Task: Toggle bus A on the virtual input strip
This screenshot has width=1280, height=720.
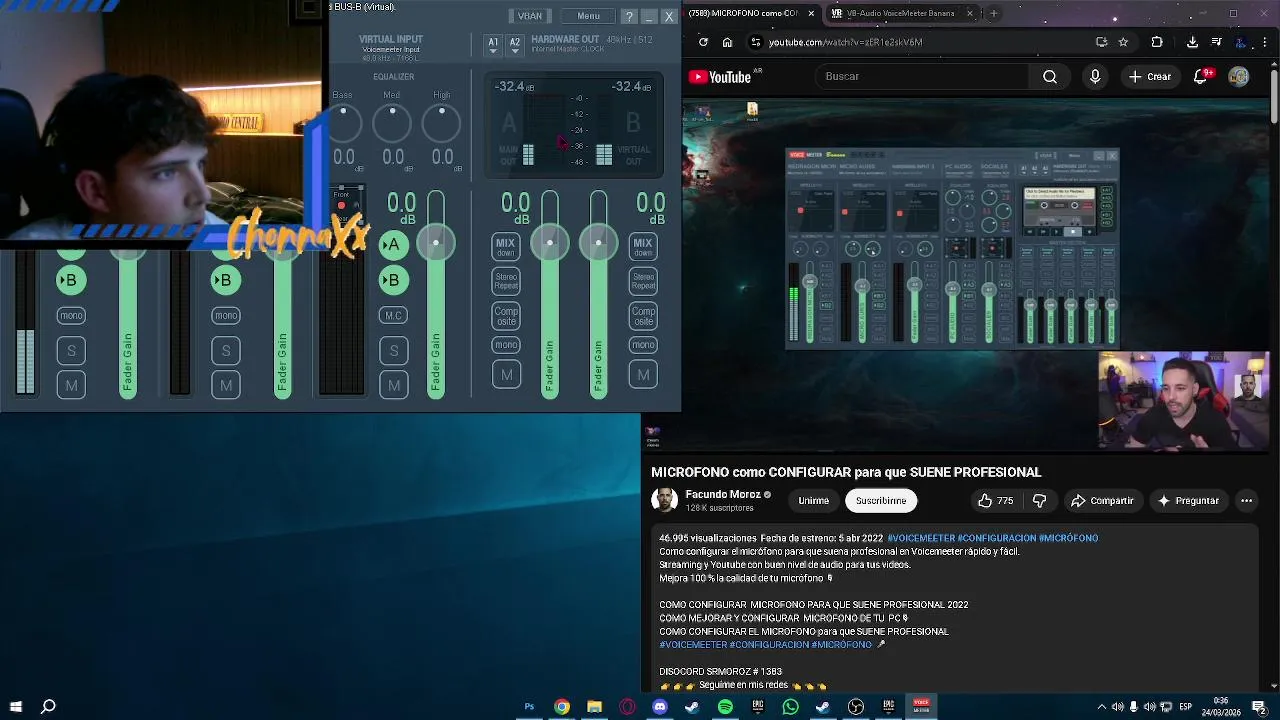Action: click(393, 245)
